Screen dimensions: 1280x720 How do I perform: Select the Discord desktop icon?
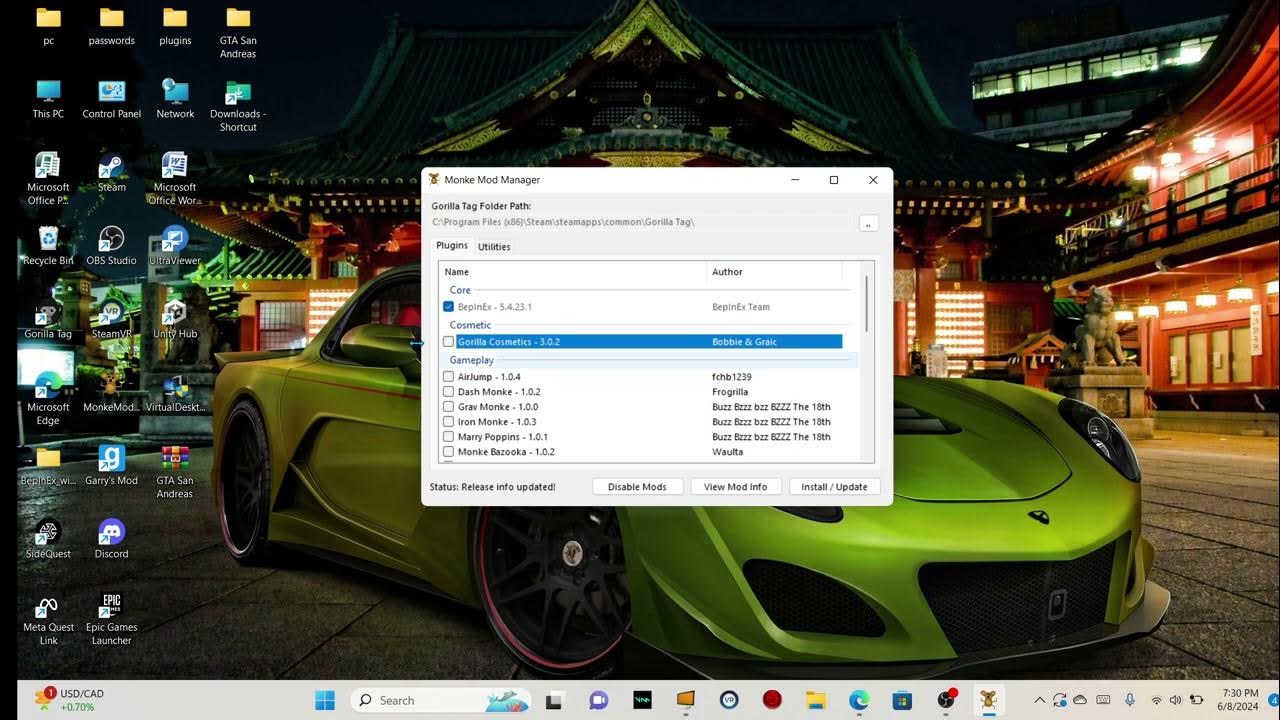(111, 538)
